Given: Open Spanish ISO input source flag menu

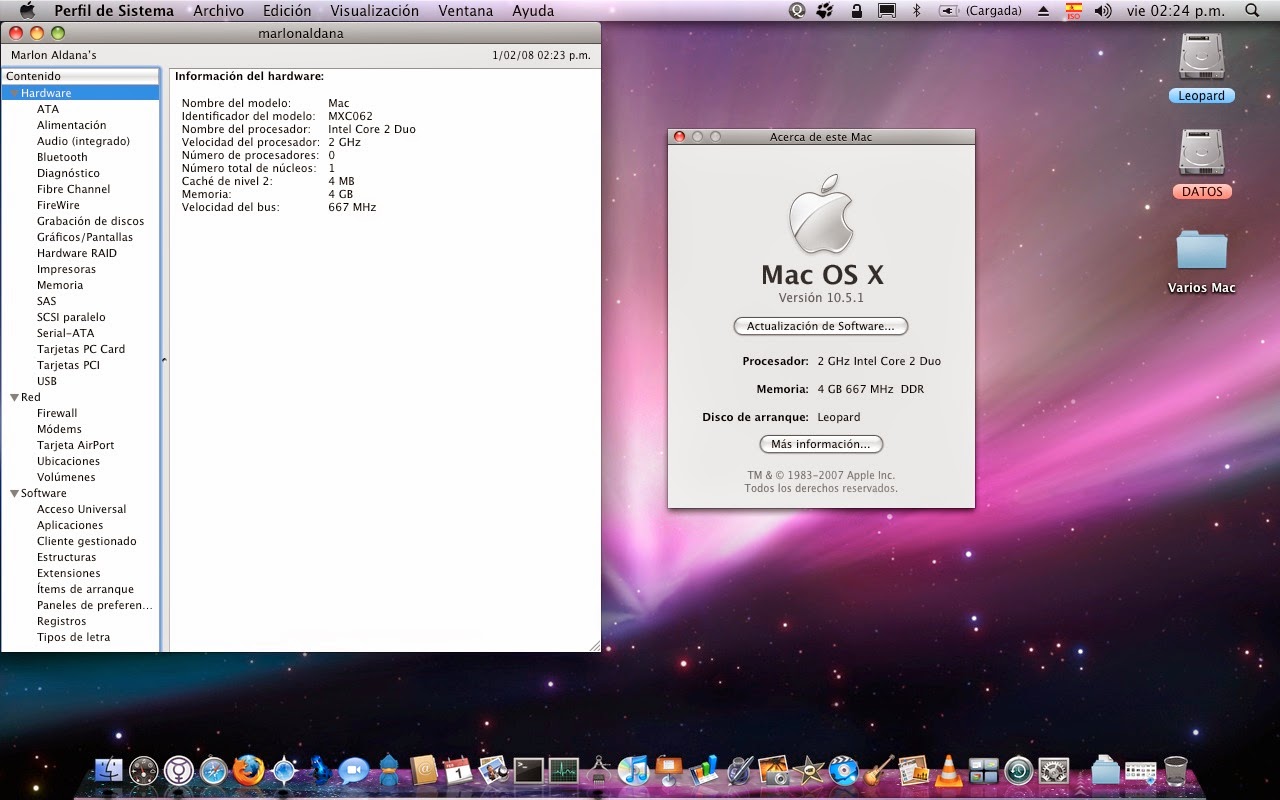Looking at the screenshot, I should (x=1073, y=11).
